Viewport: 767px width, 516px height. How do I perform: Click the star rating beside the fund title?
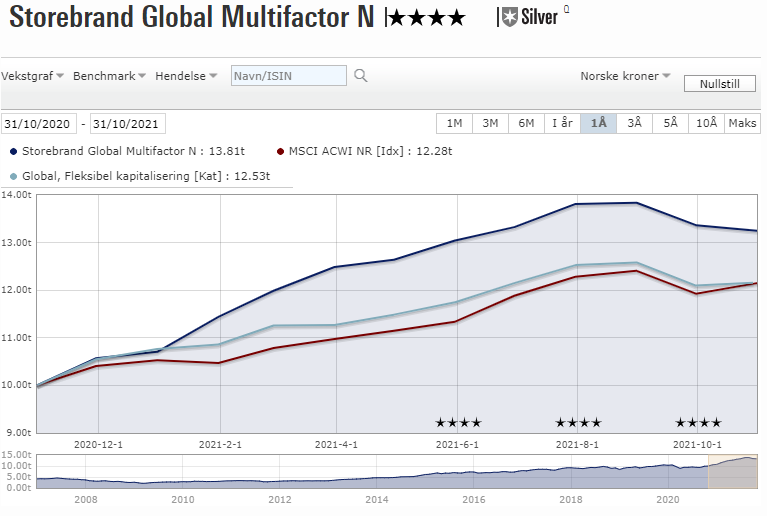427,19
